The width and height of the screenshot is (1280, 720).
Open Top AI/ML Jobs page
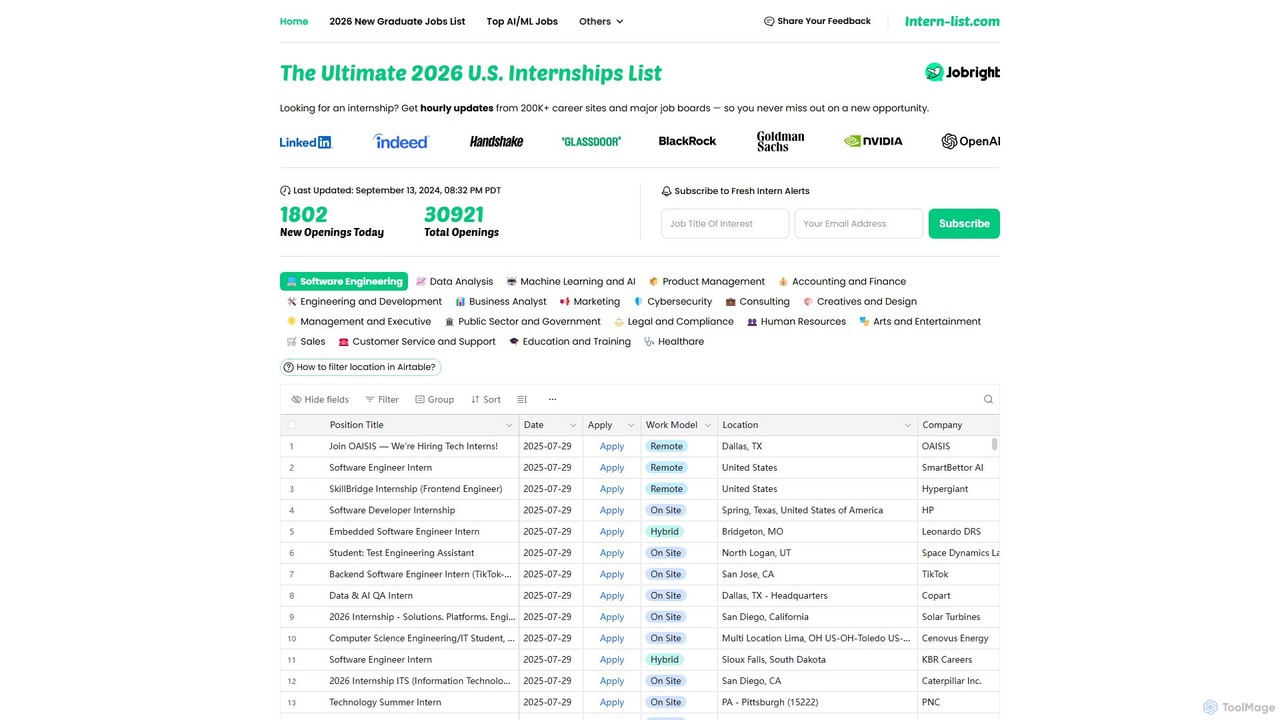(522, 21)
